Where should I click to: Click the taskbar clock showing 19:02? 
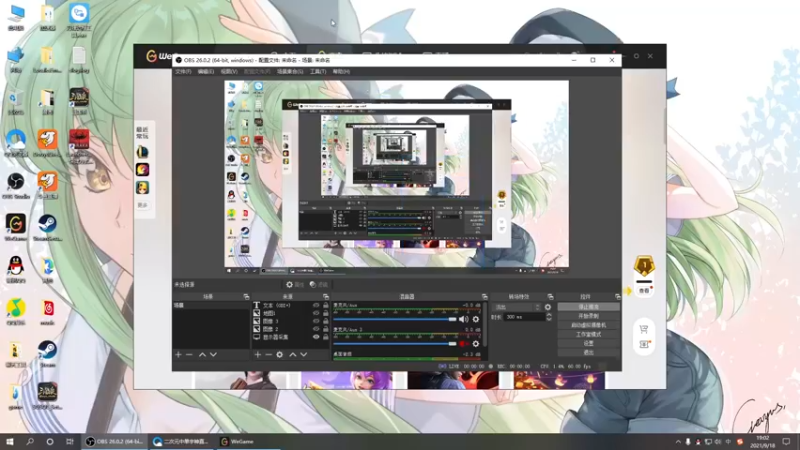point(762,442)
